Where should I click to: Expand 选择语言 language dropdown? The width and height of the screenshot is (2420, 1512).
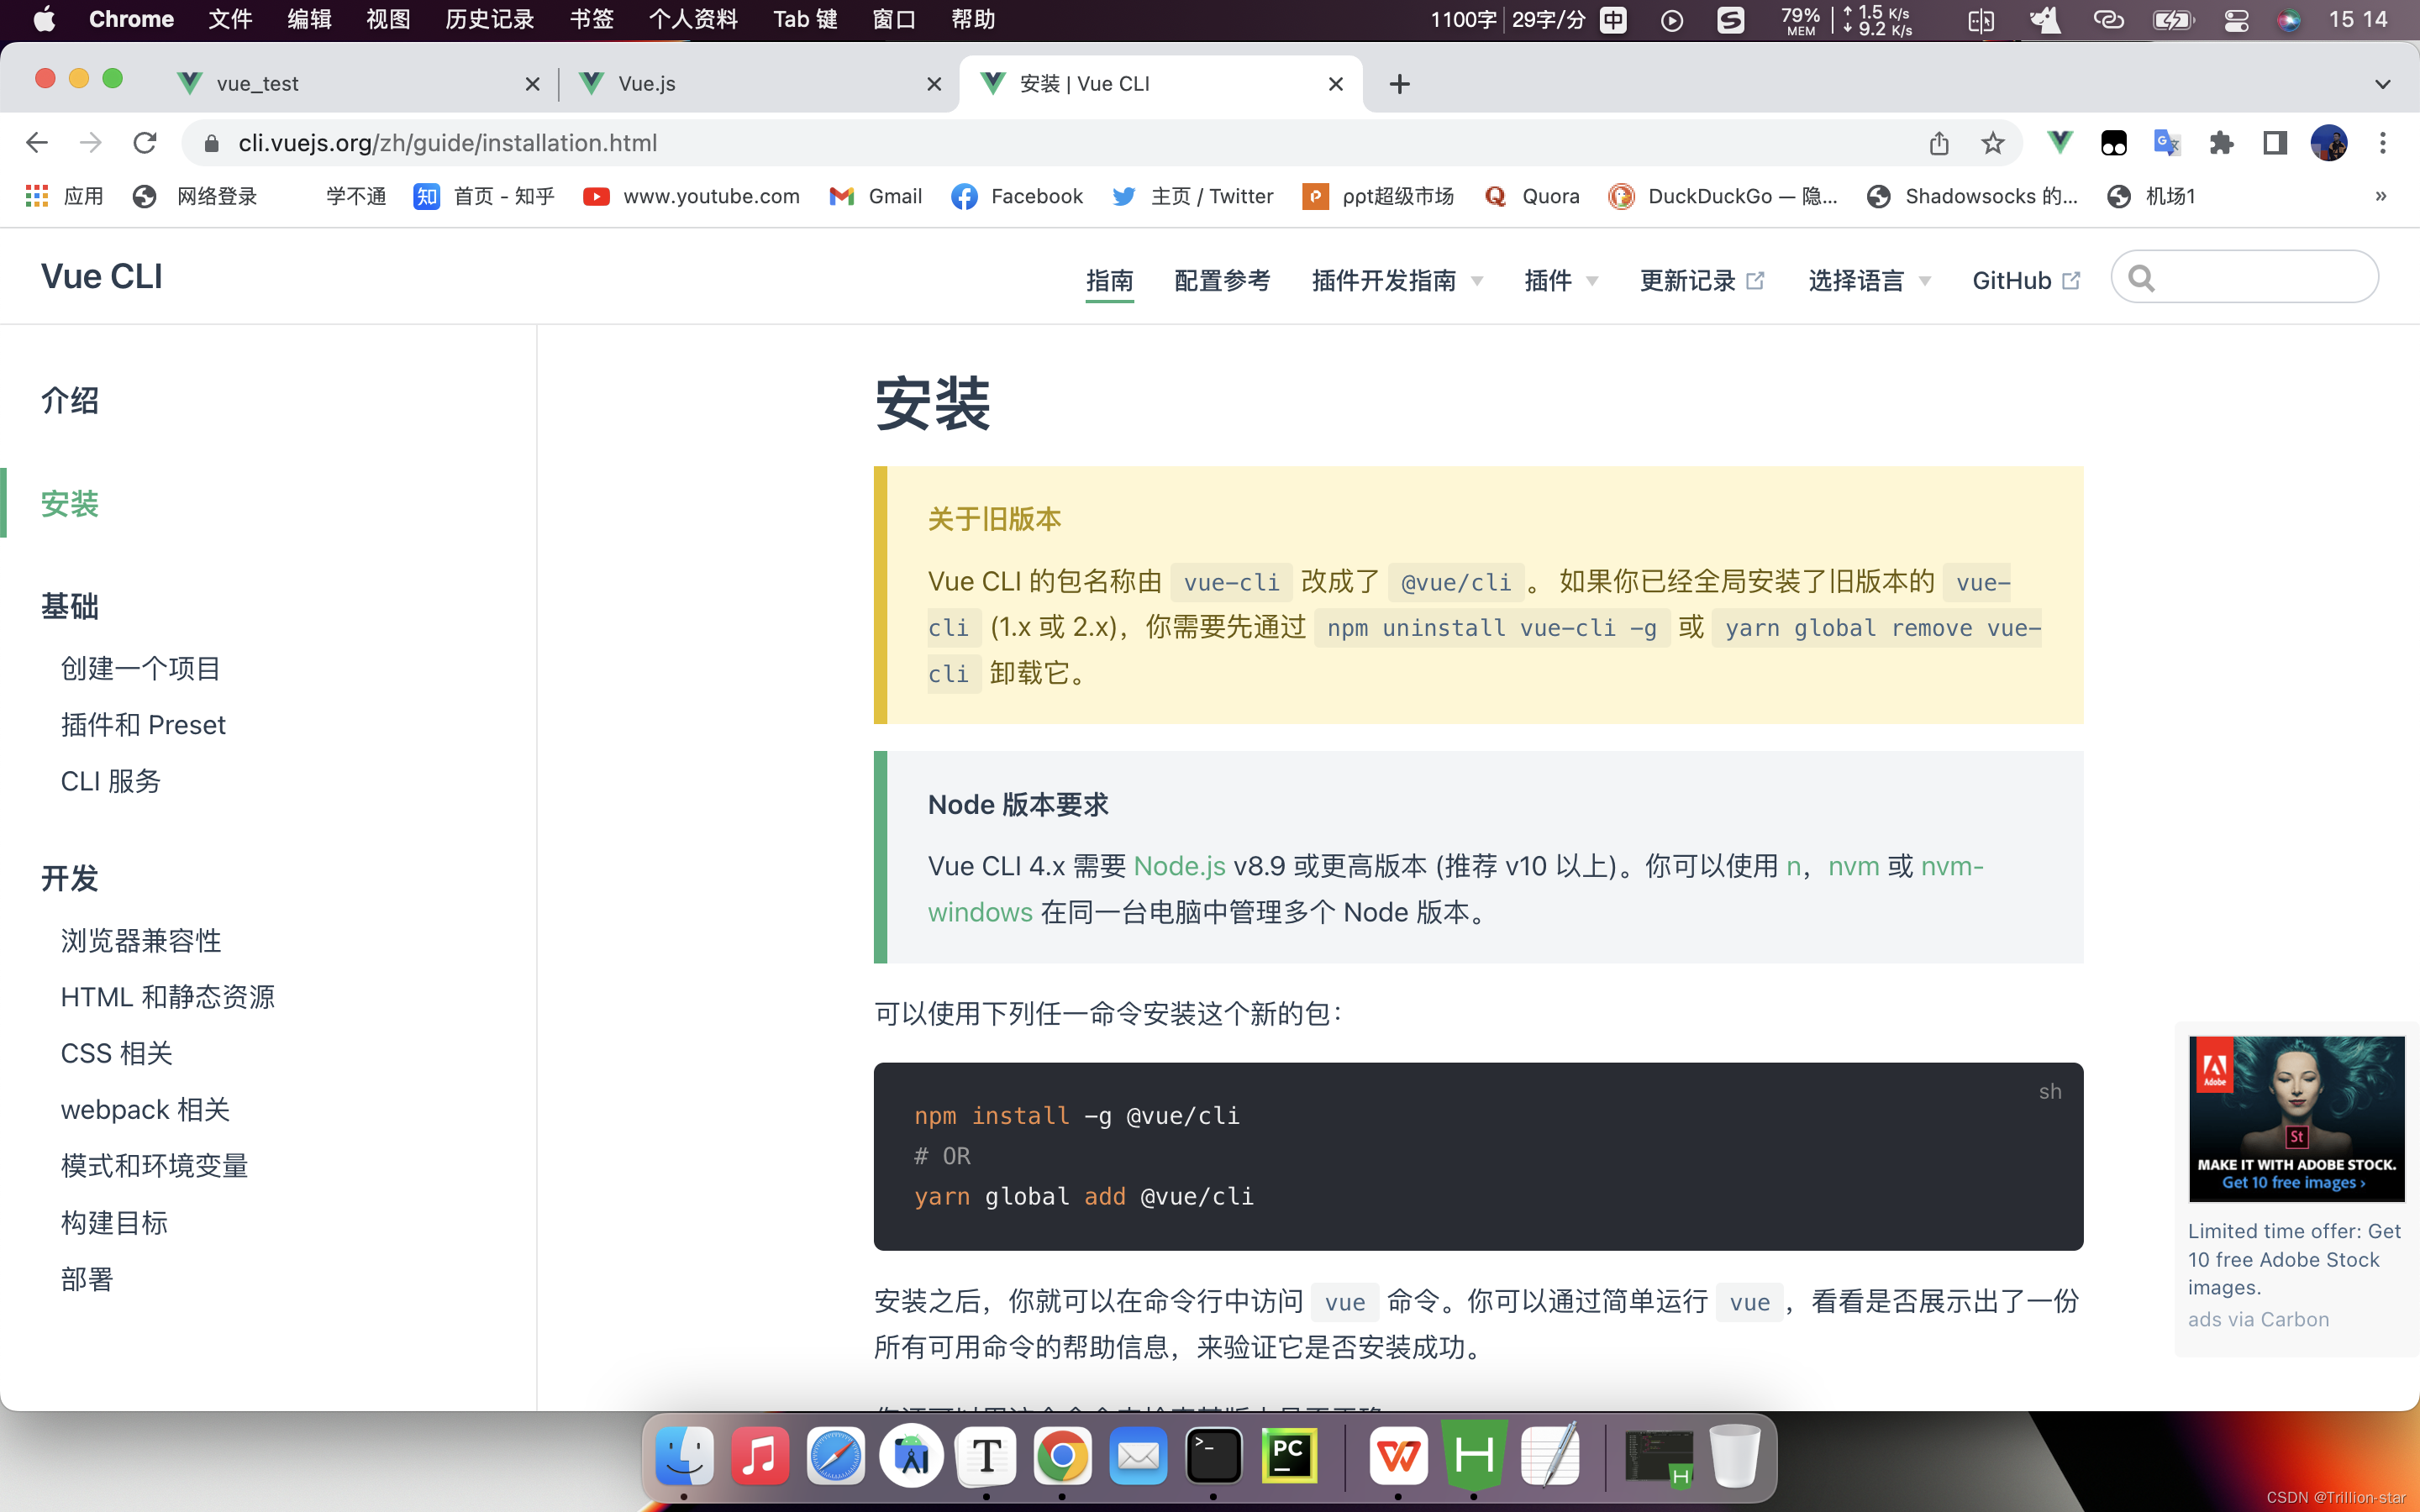tap(1869, 281)
